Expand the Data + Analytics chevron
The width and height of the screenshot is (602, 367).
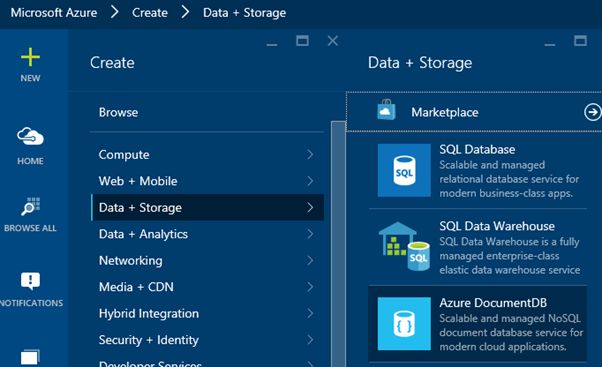click(310, 234)
